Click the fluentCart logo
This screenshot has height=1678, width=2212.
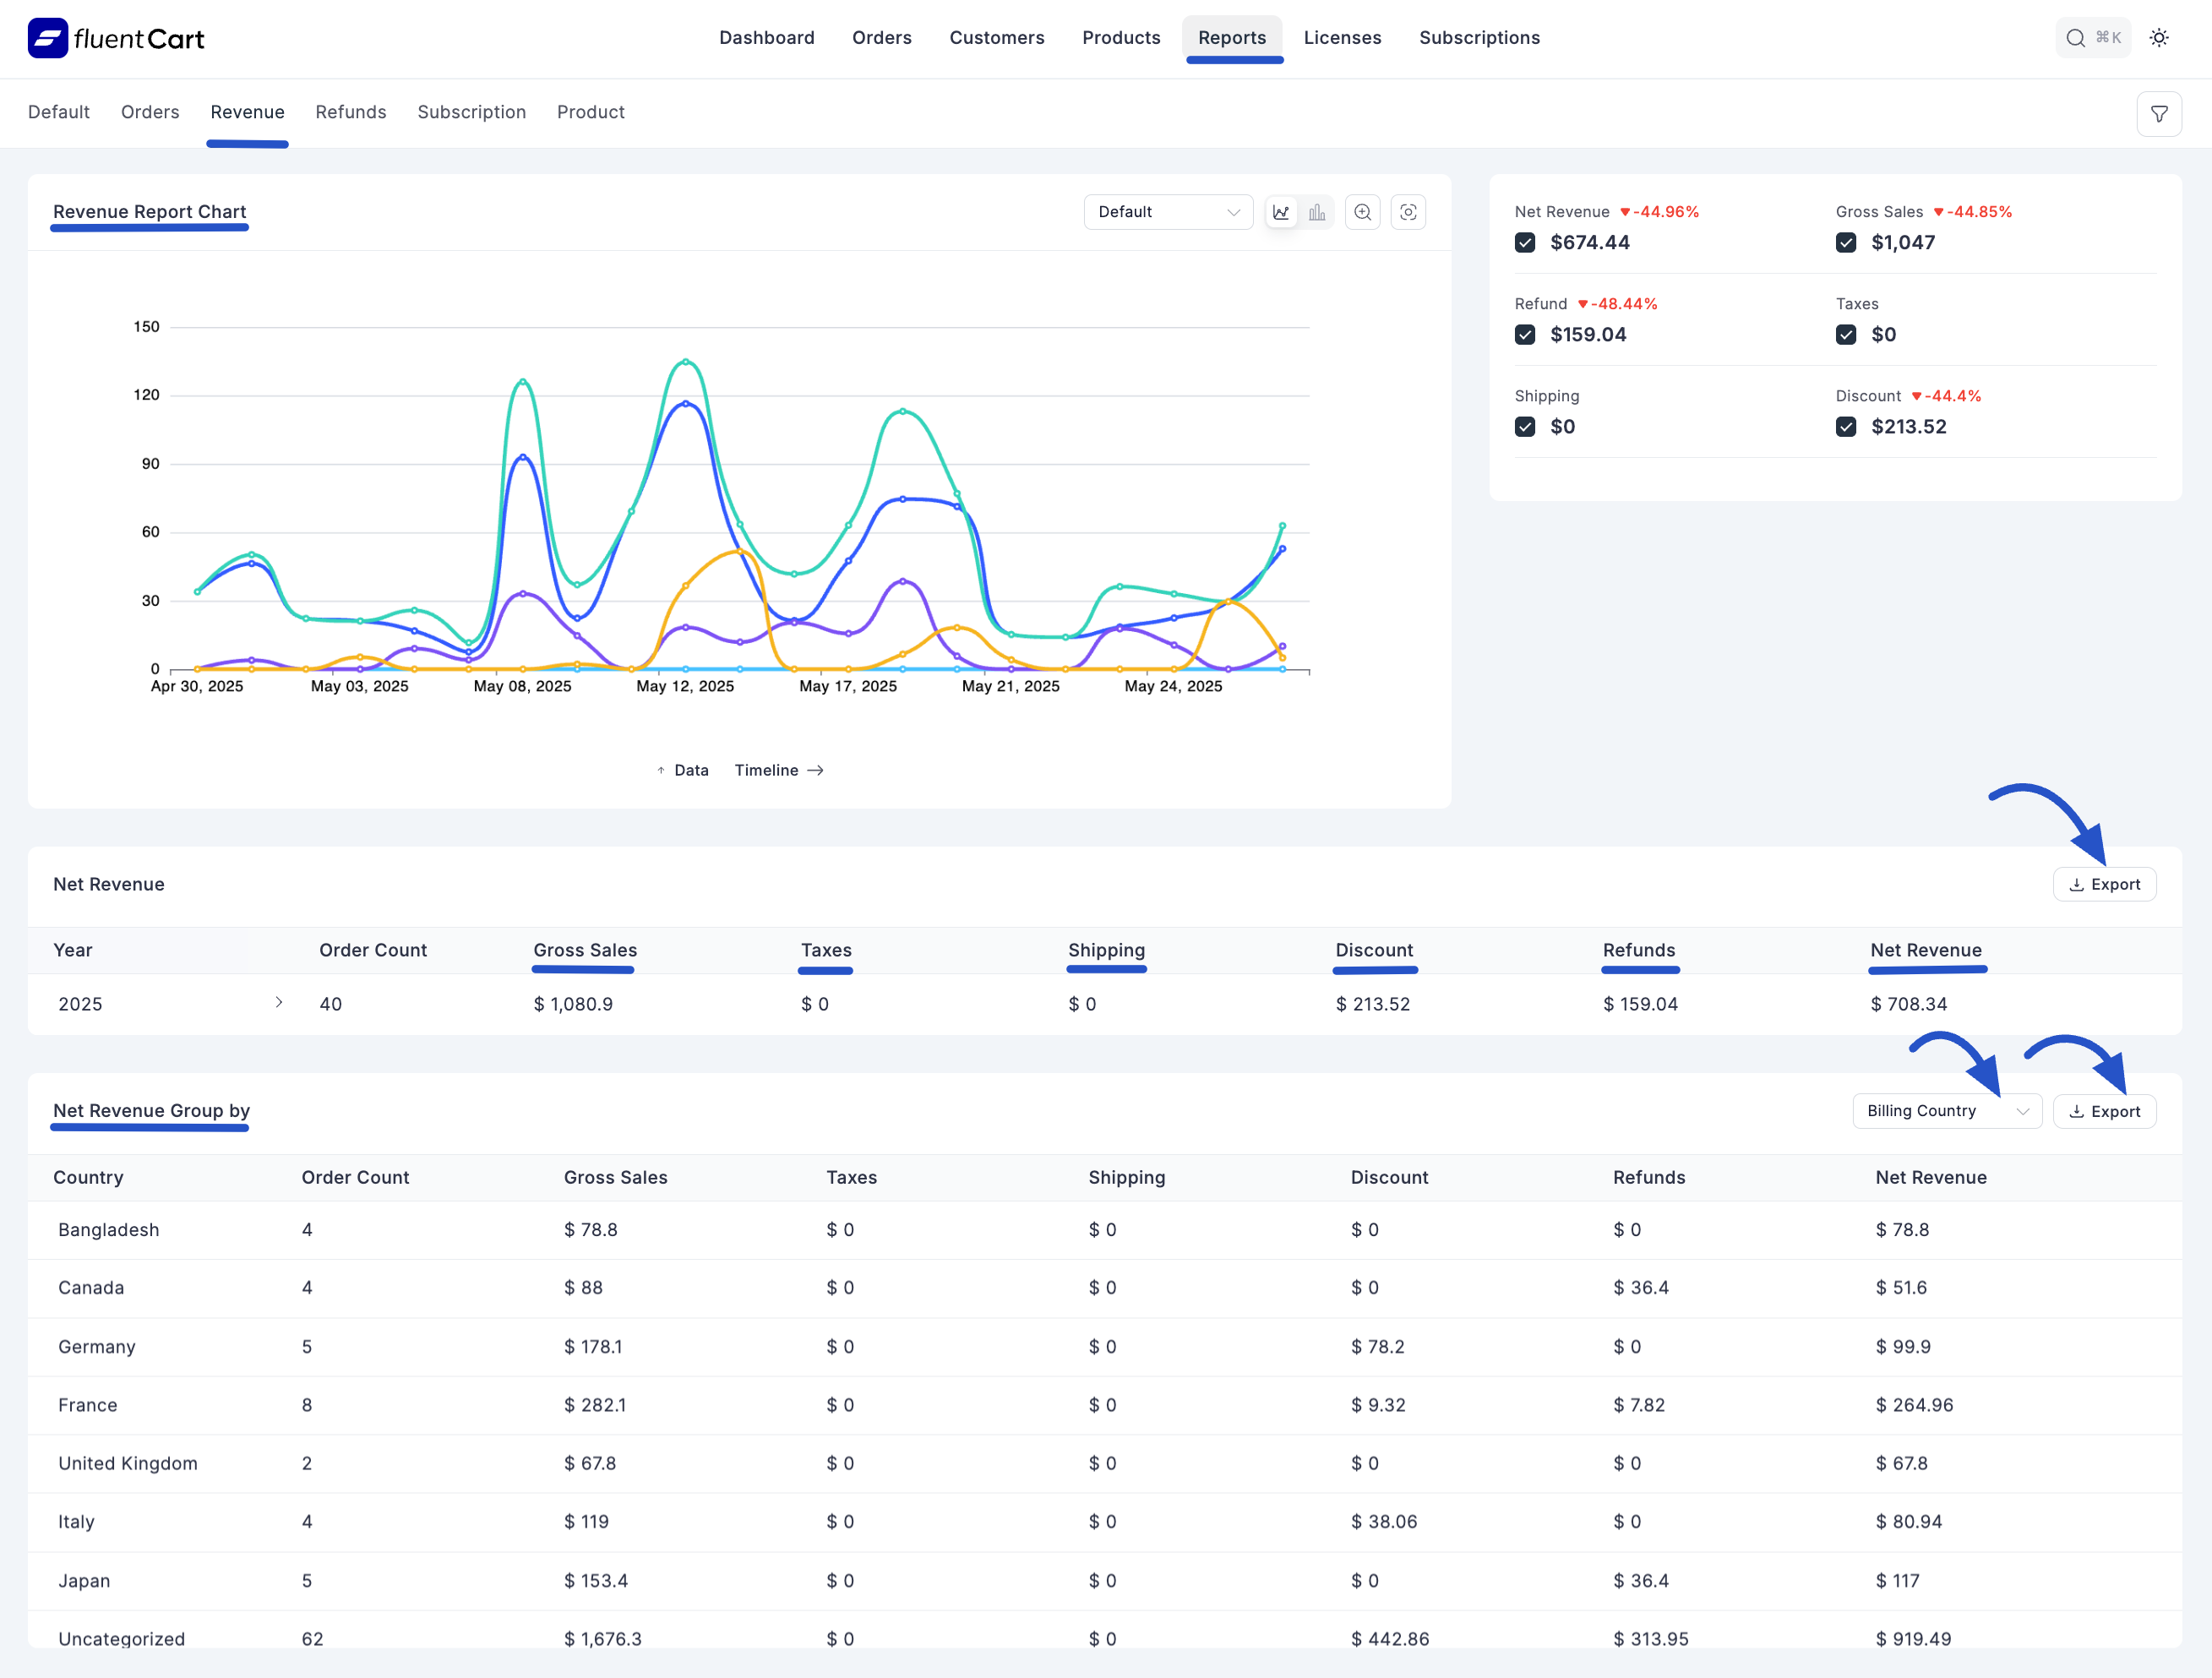115,38
